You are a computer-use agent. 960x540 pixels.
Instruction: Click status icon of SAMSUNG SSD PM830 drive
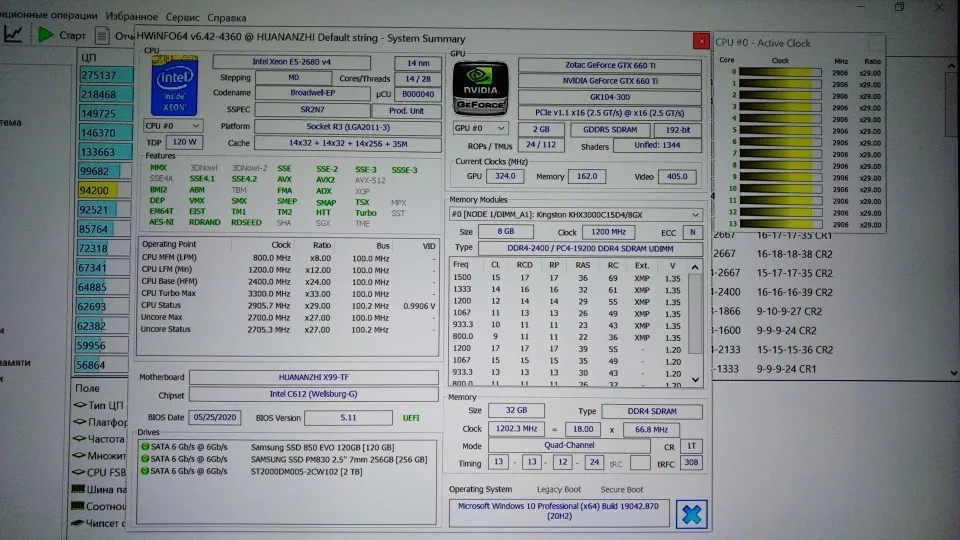click(145, 459)
